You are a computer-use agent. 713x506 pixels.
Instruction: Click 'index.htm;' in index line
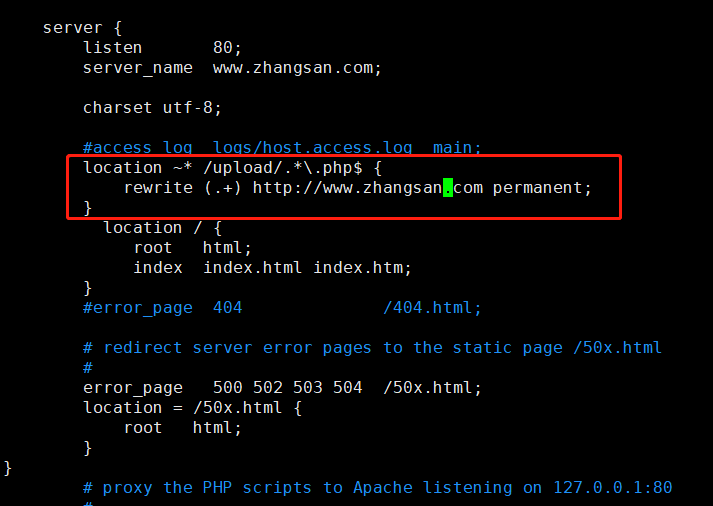(362, 268)
